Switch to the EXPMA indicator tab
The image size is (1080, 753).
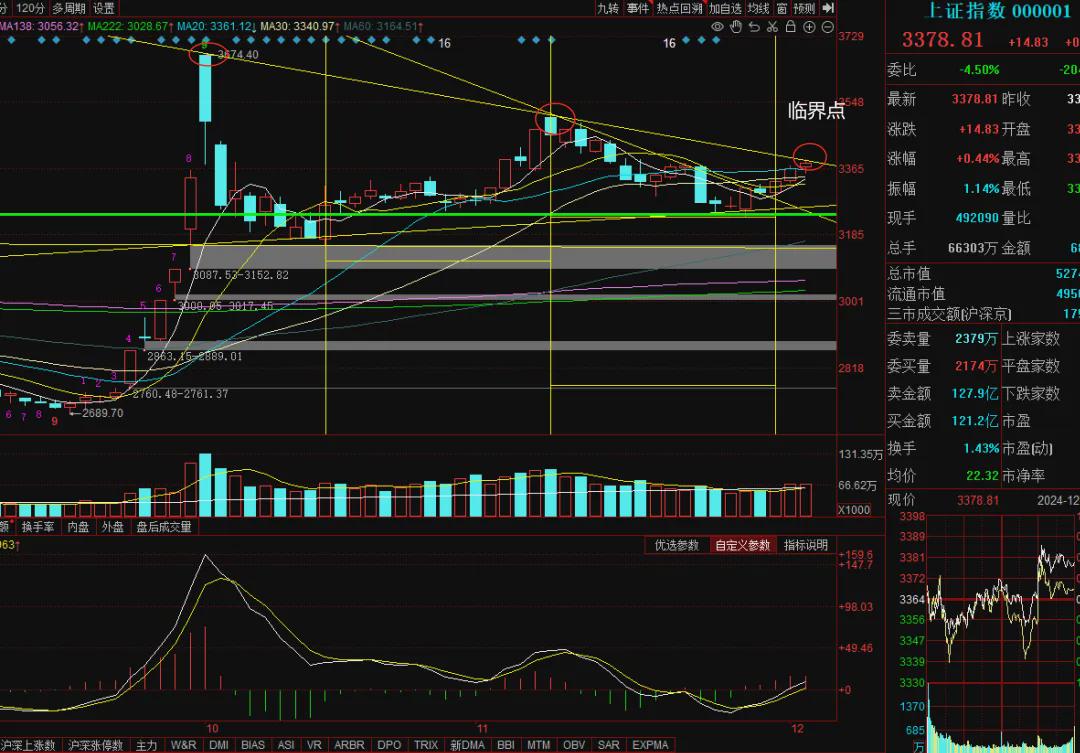[650, 745]
